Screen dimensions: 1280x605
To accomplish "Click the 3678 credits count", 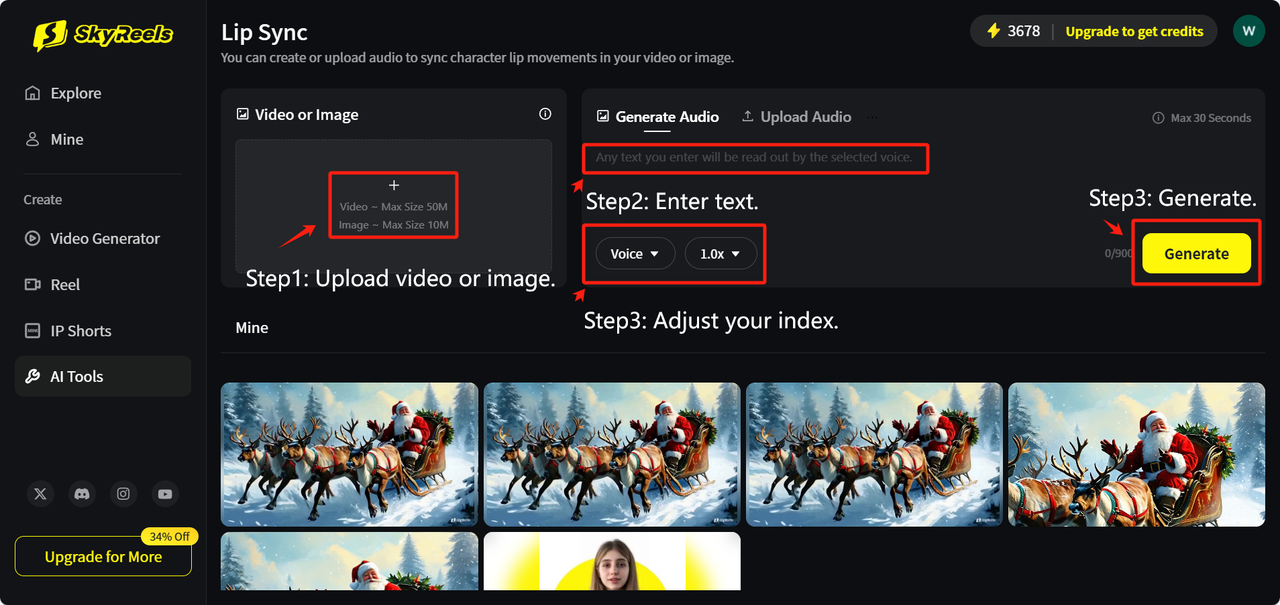I will pos(1024,31).
